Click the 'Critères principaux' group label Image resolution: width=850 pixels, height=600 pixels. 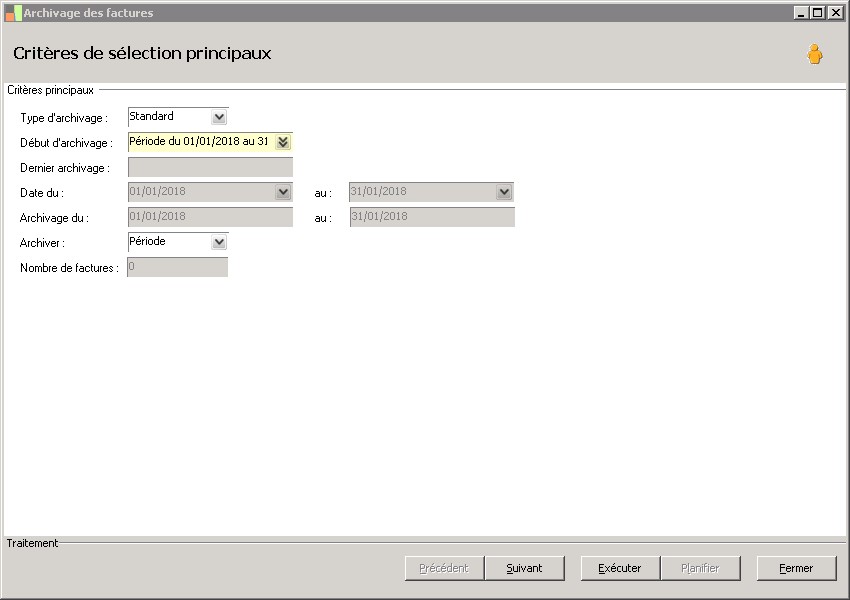(50, 90)
